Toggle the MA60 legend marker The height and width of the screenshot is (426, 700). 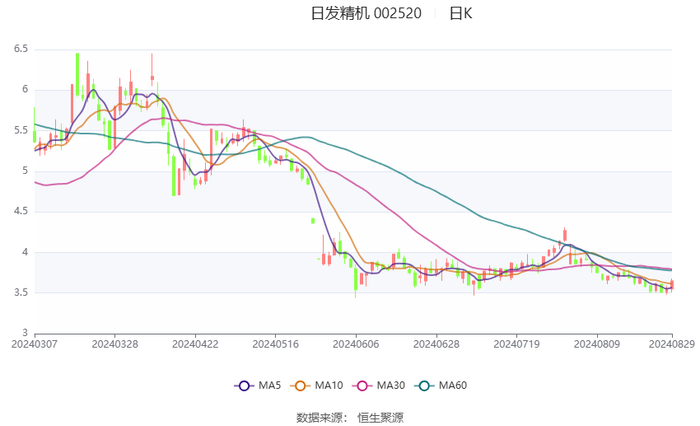[424, 386]
